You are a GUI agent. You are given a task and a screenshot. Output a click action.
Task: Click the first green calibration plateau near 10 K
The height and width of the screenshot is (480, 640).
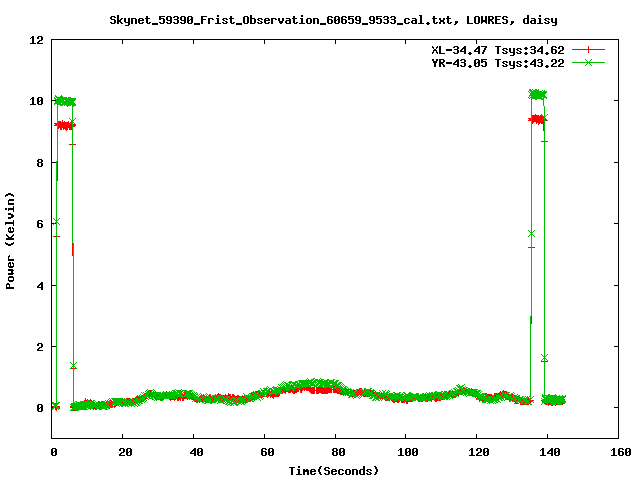(x=65, y=101)
